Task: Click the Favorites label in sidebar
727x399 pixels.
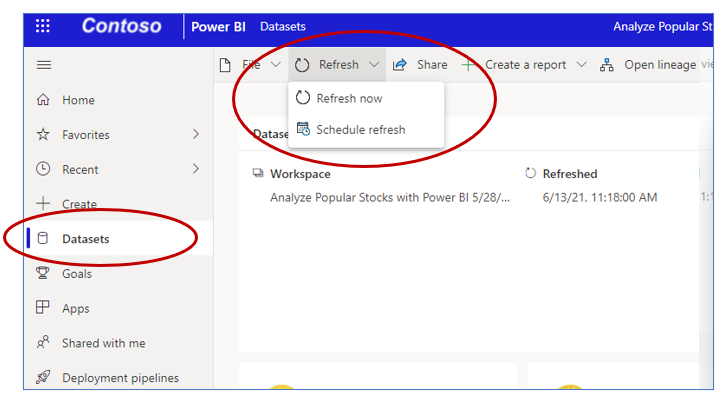Action: (x=86, y=135)
